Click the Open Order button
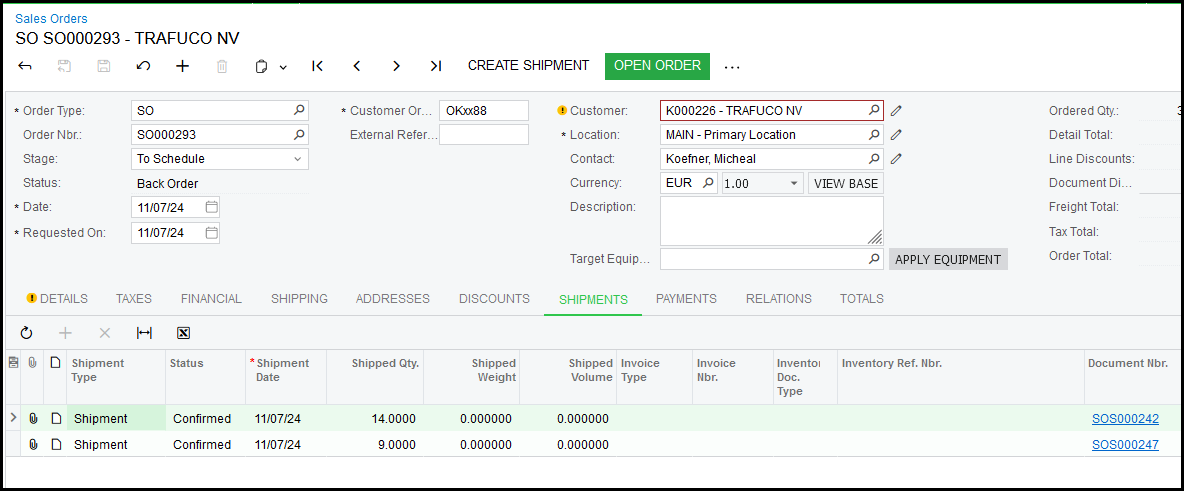 657,66
